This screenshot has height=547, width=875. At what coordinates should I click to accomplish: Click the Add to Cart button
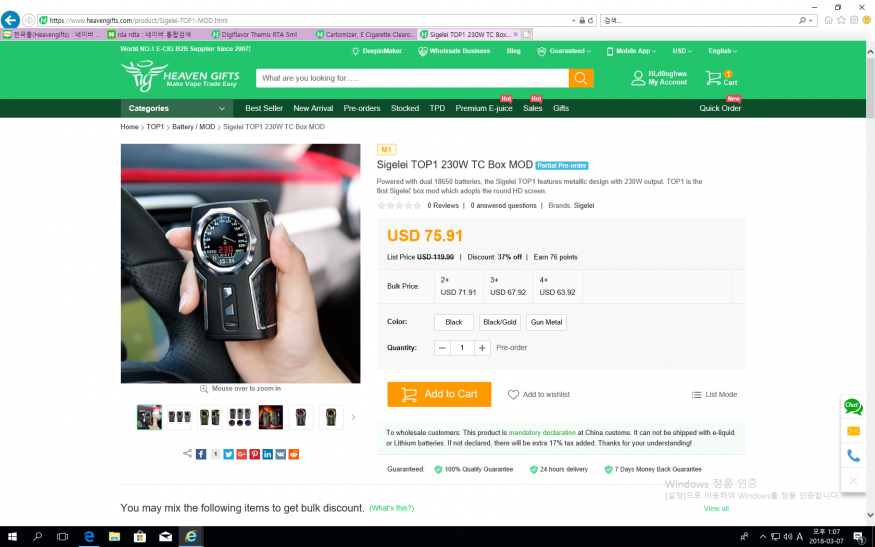(x=439, y=394)
